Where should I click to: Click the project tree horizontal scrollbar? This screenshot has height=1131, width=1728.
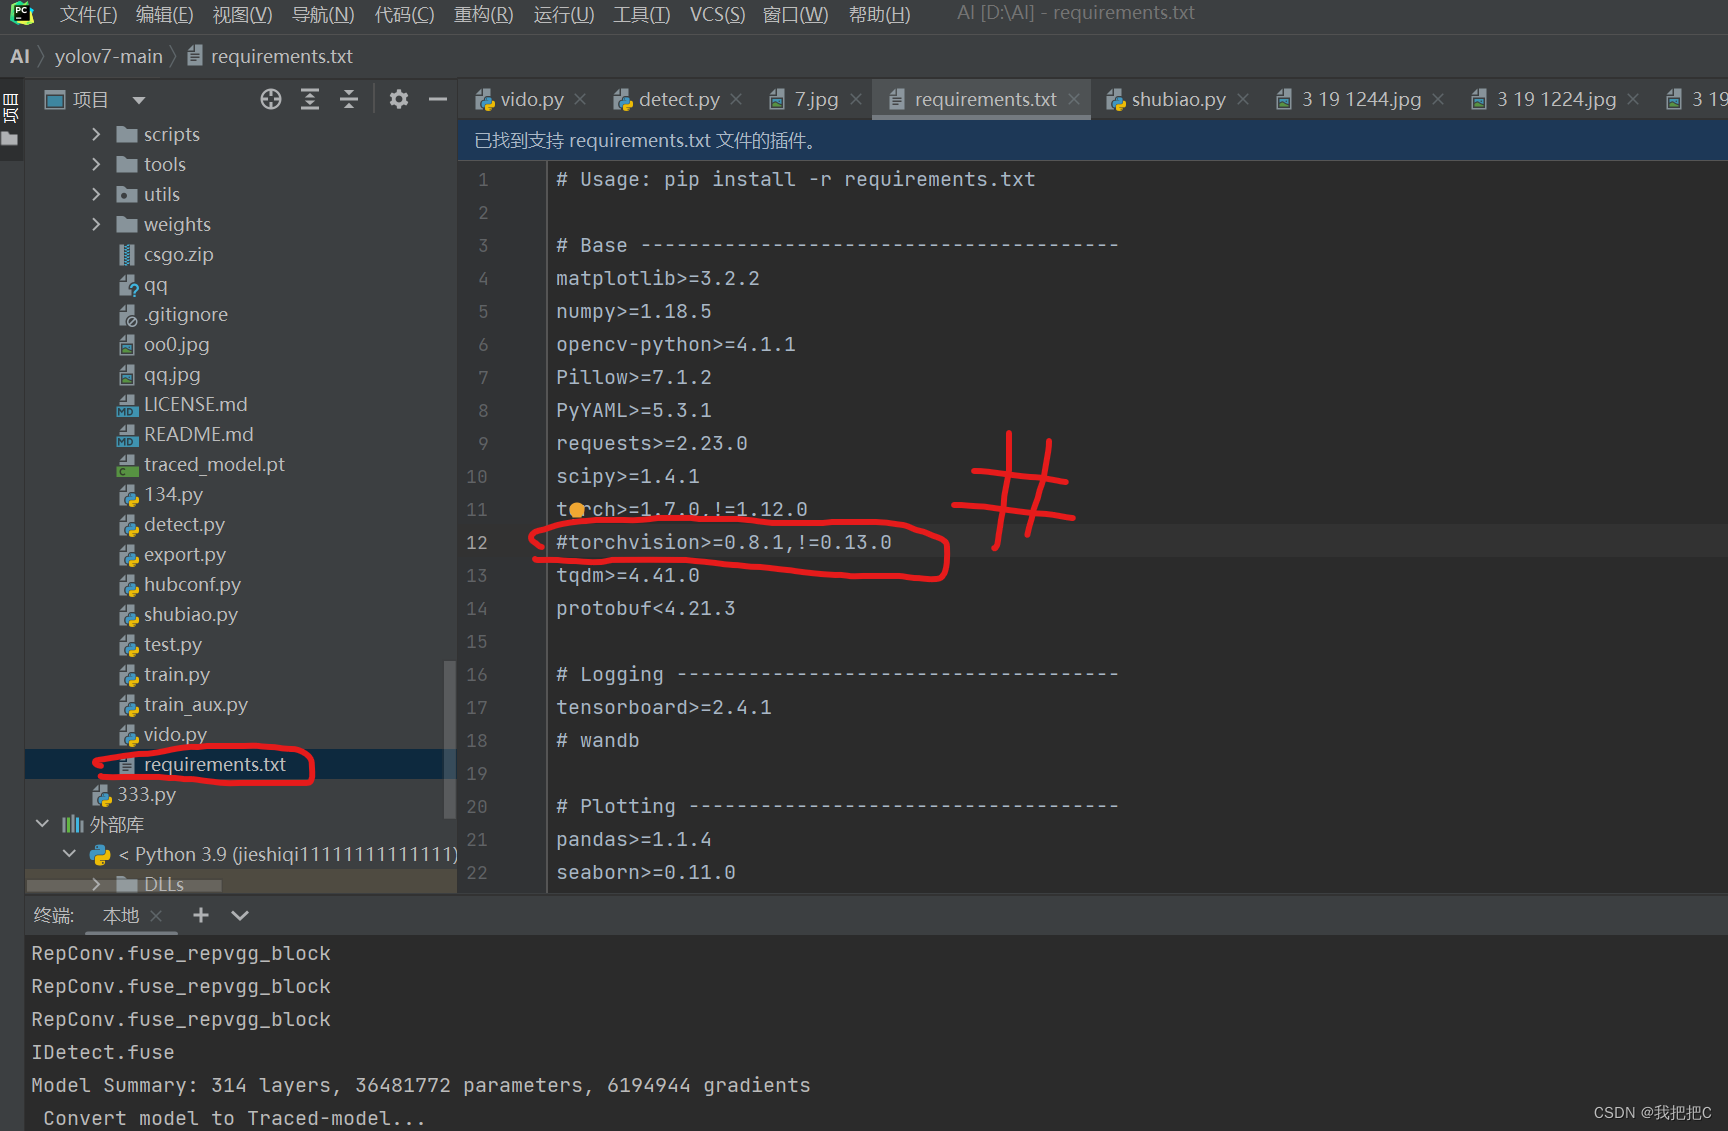[x=124, y=885]
